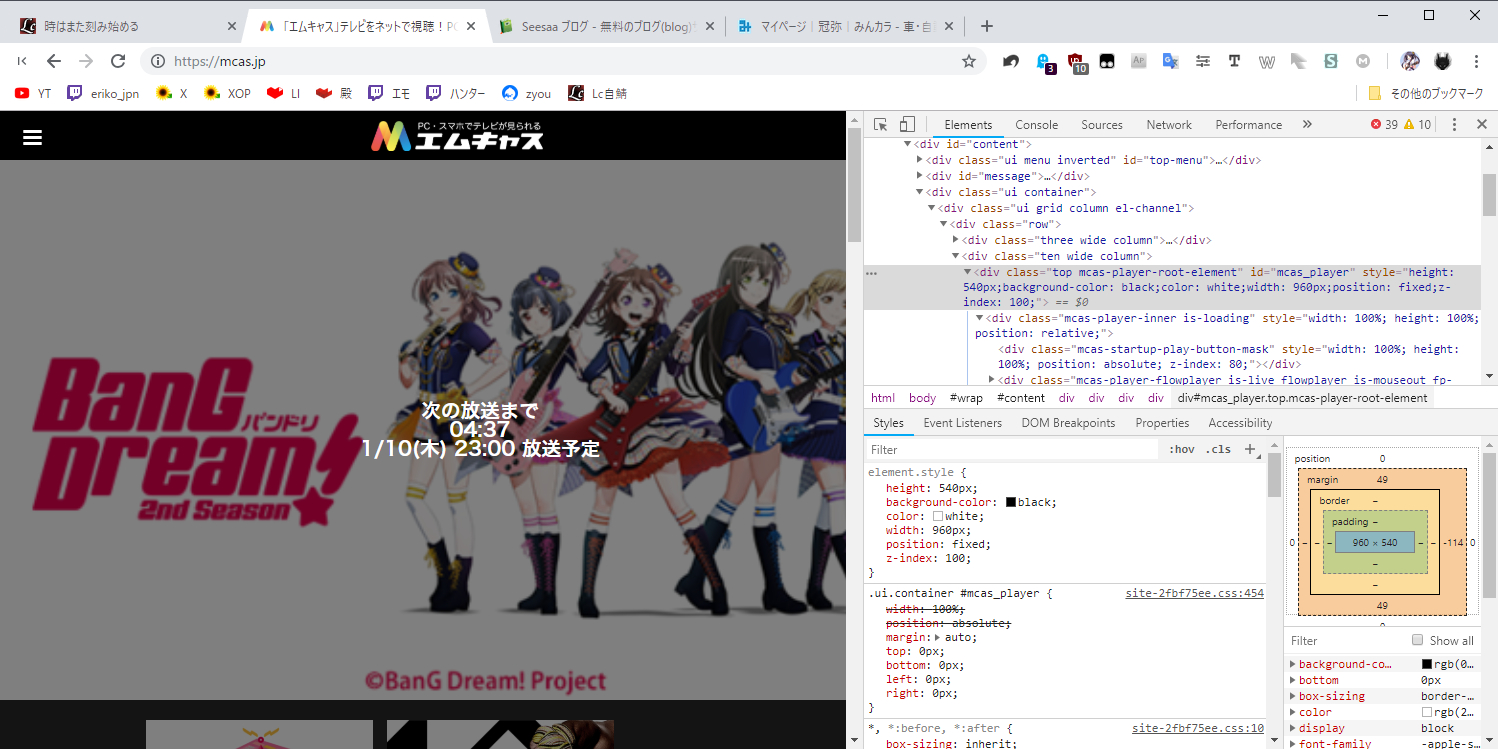Toggle the :hov element state button

1182,450
